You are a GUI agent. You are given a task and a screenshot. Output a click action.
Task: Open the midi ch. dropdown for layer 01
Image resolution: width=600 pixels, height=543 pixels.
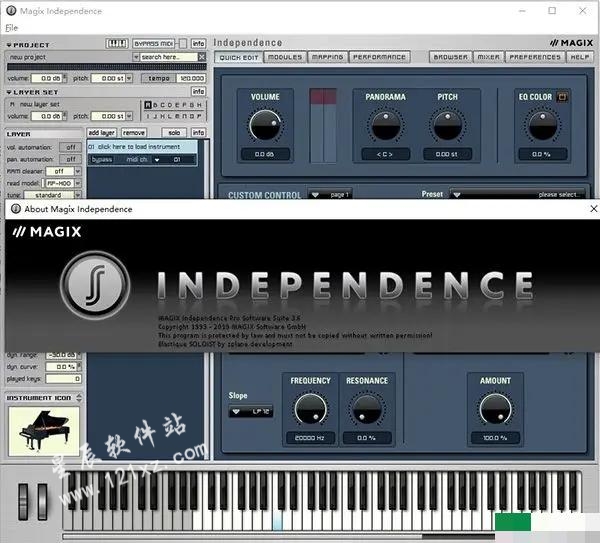(157, 160)
